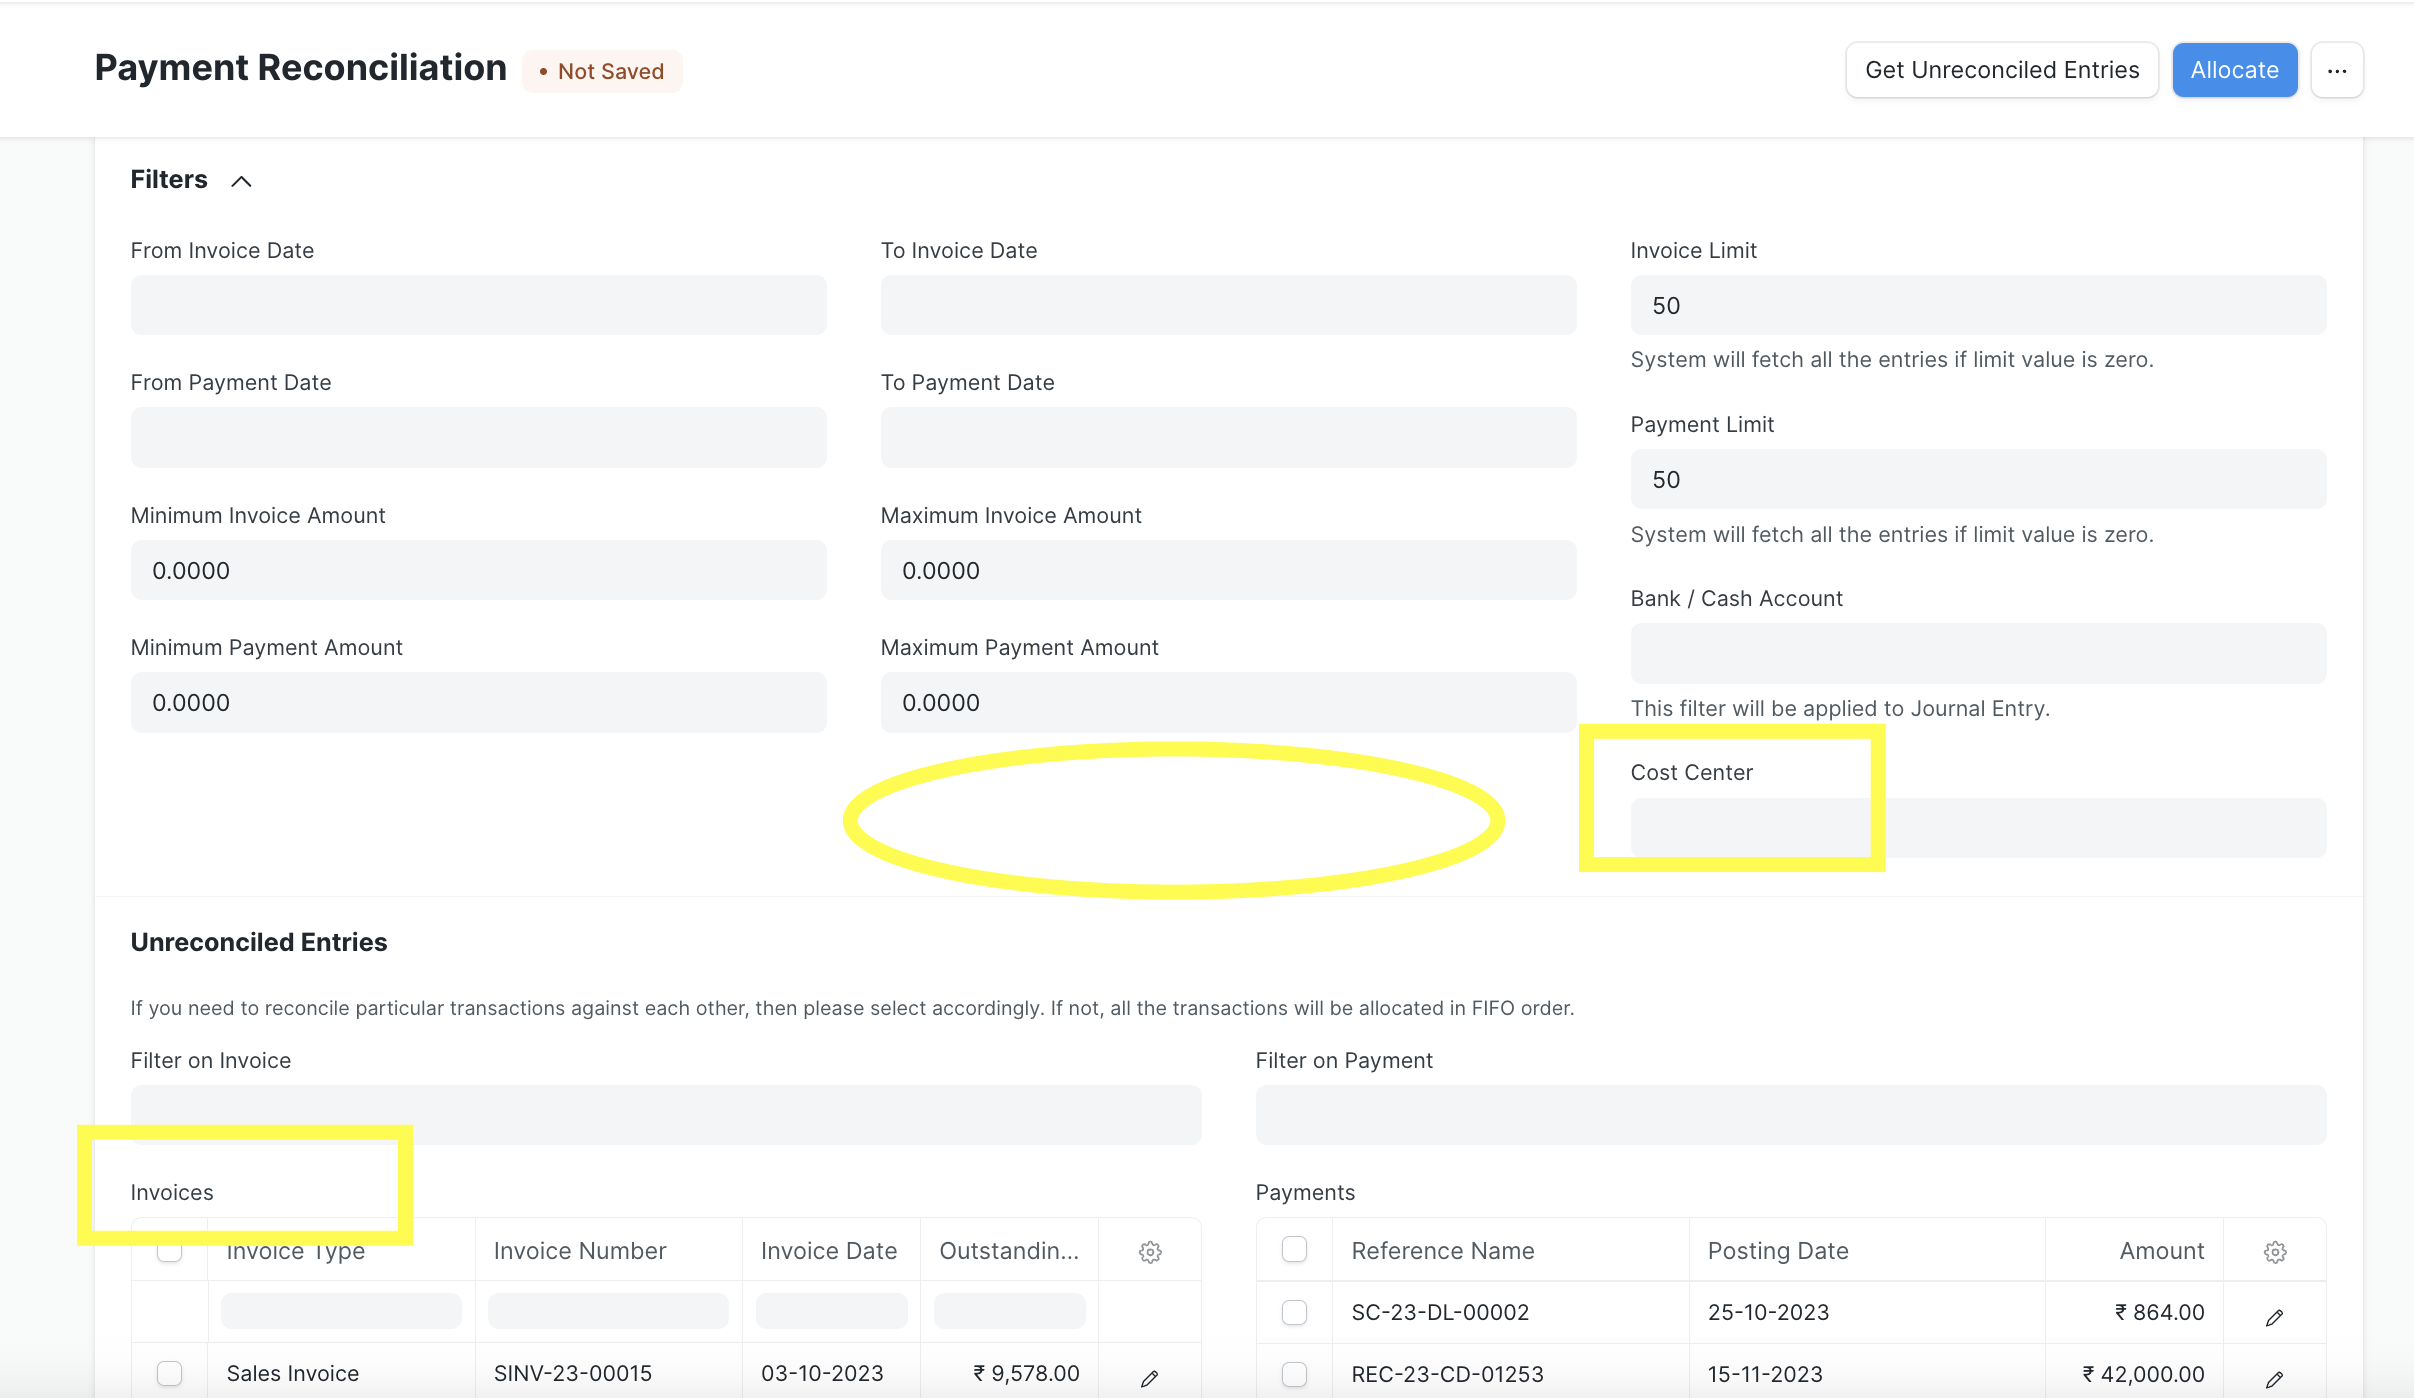Select the checkbox for payment SC-23-DL-00002
The height and width of the screenshot is (1398, 2414).
click(1294, 1312)
